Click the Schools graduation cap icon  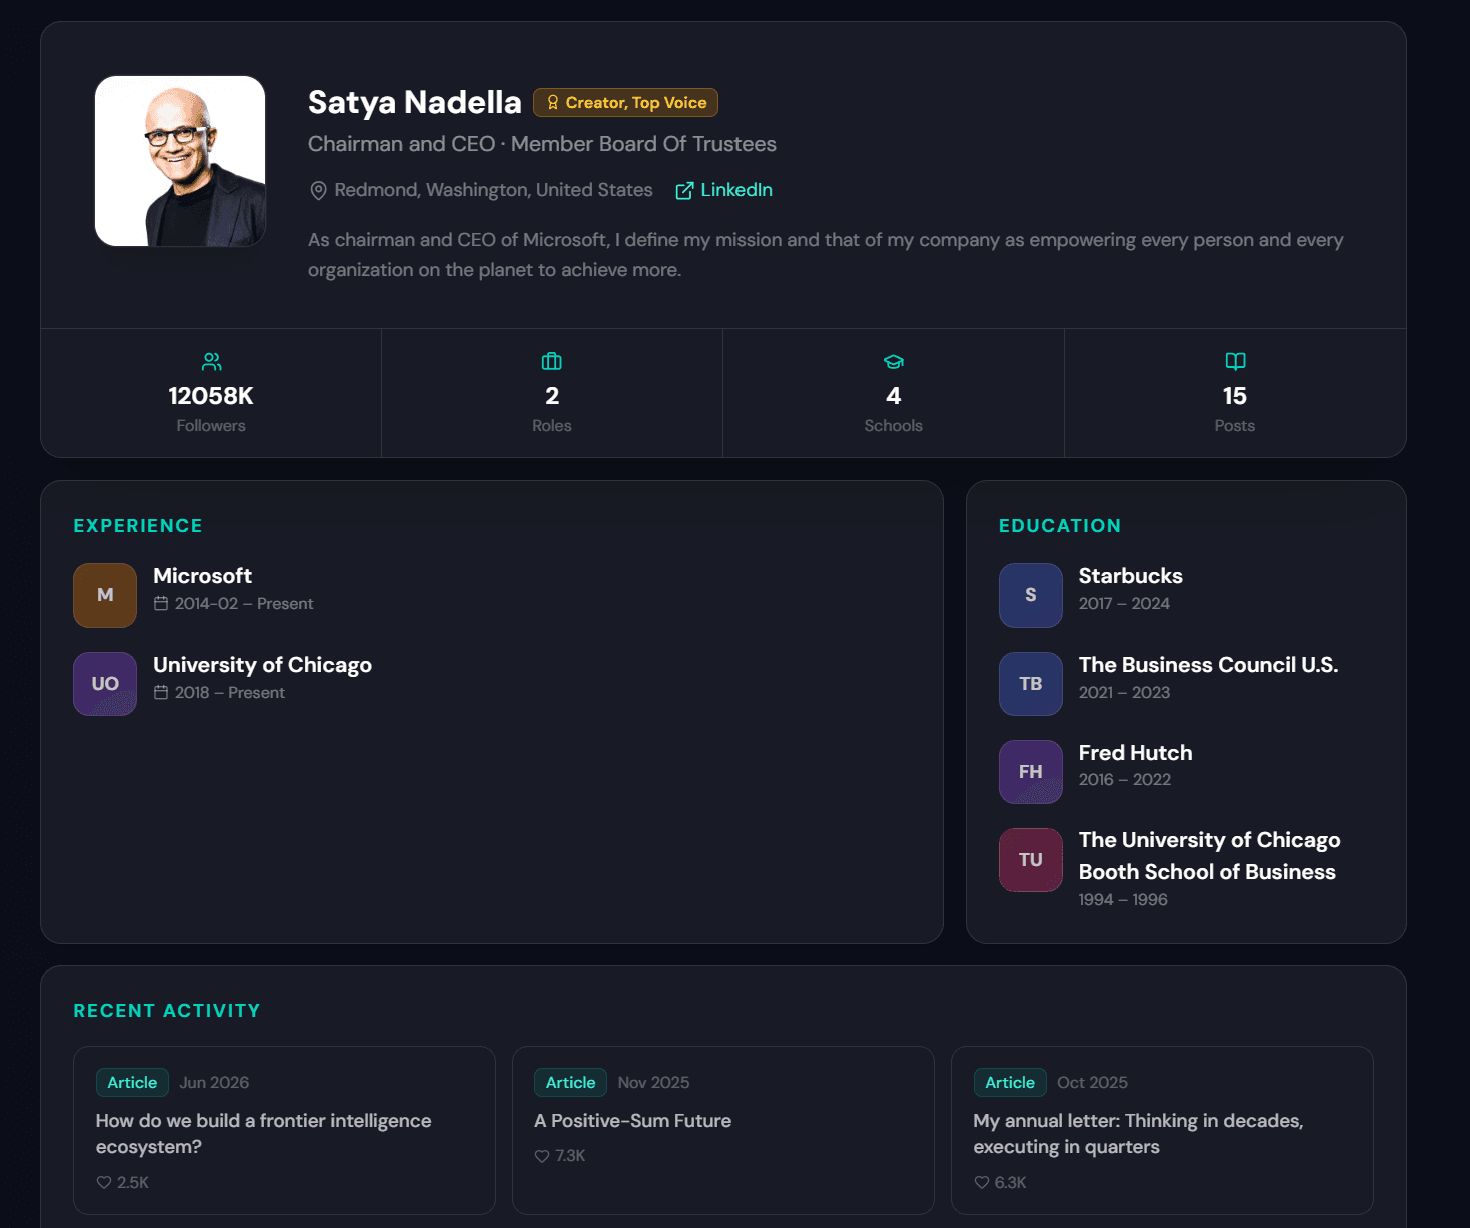pos(894,361)
